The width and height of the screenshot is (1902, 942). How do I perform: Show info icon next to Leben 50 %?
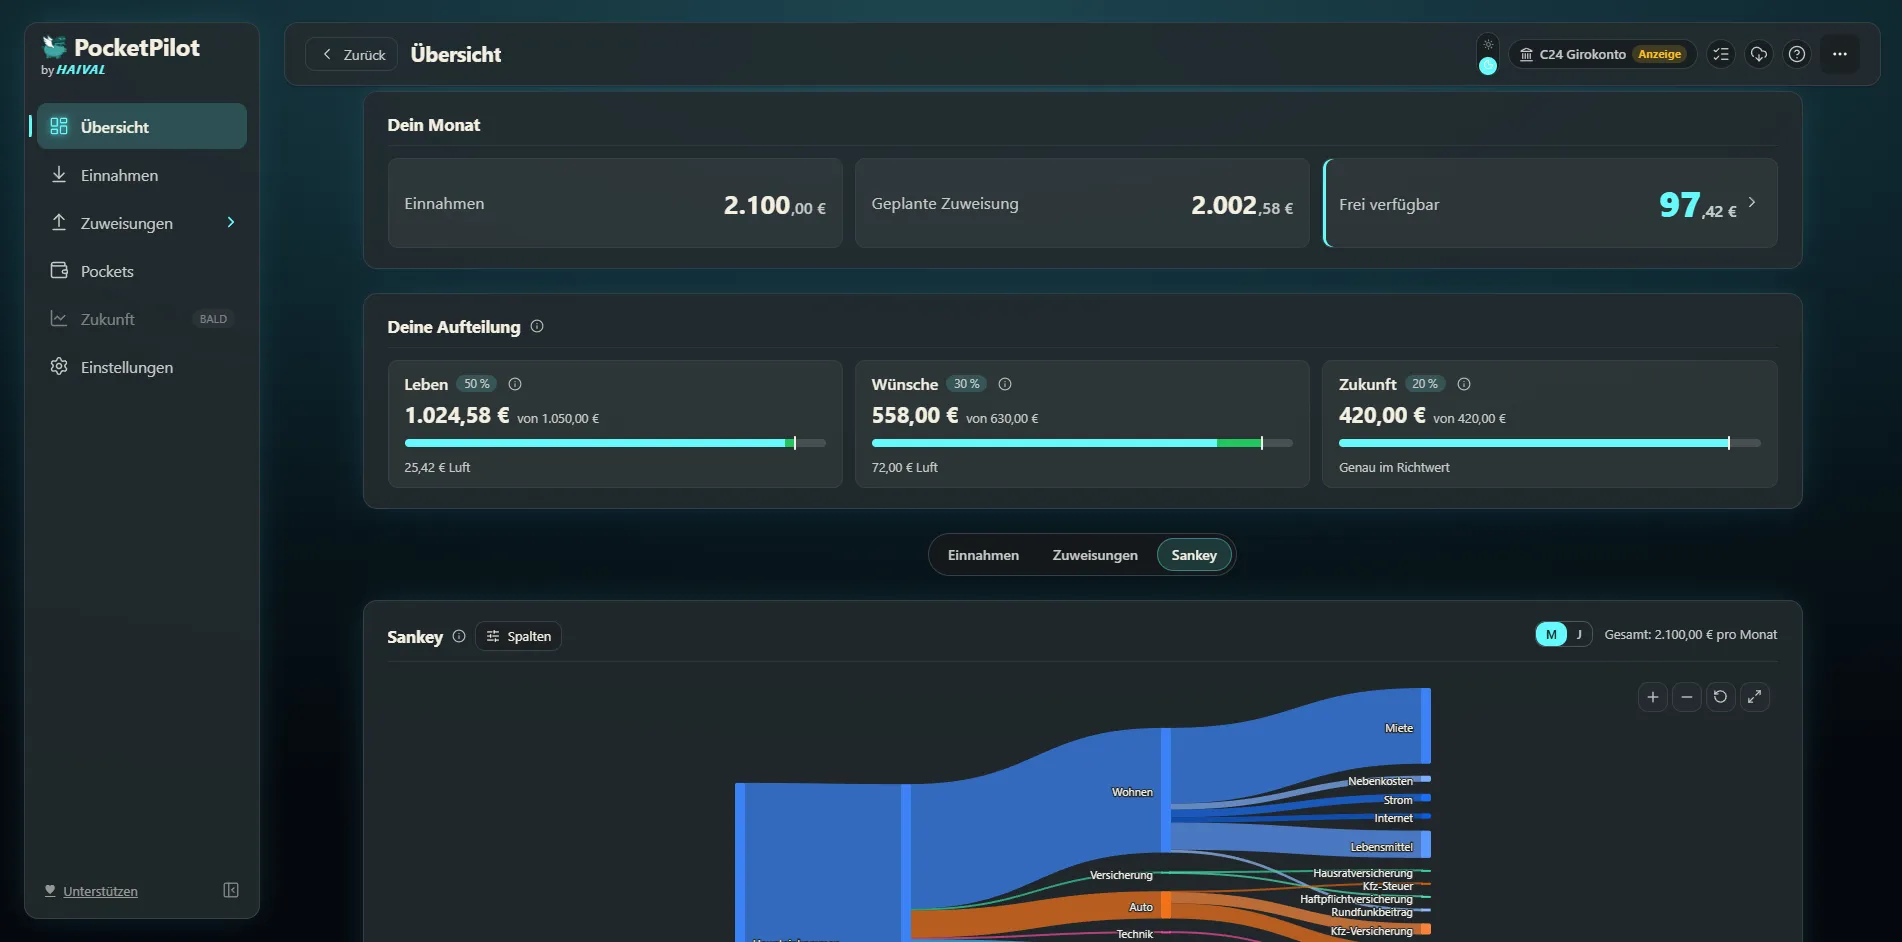[x=515, y=384]
